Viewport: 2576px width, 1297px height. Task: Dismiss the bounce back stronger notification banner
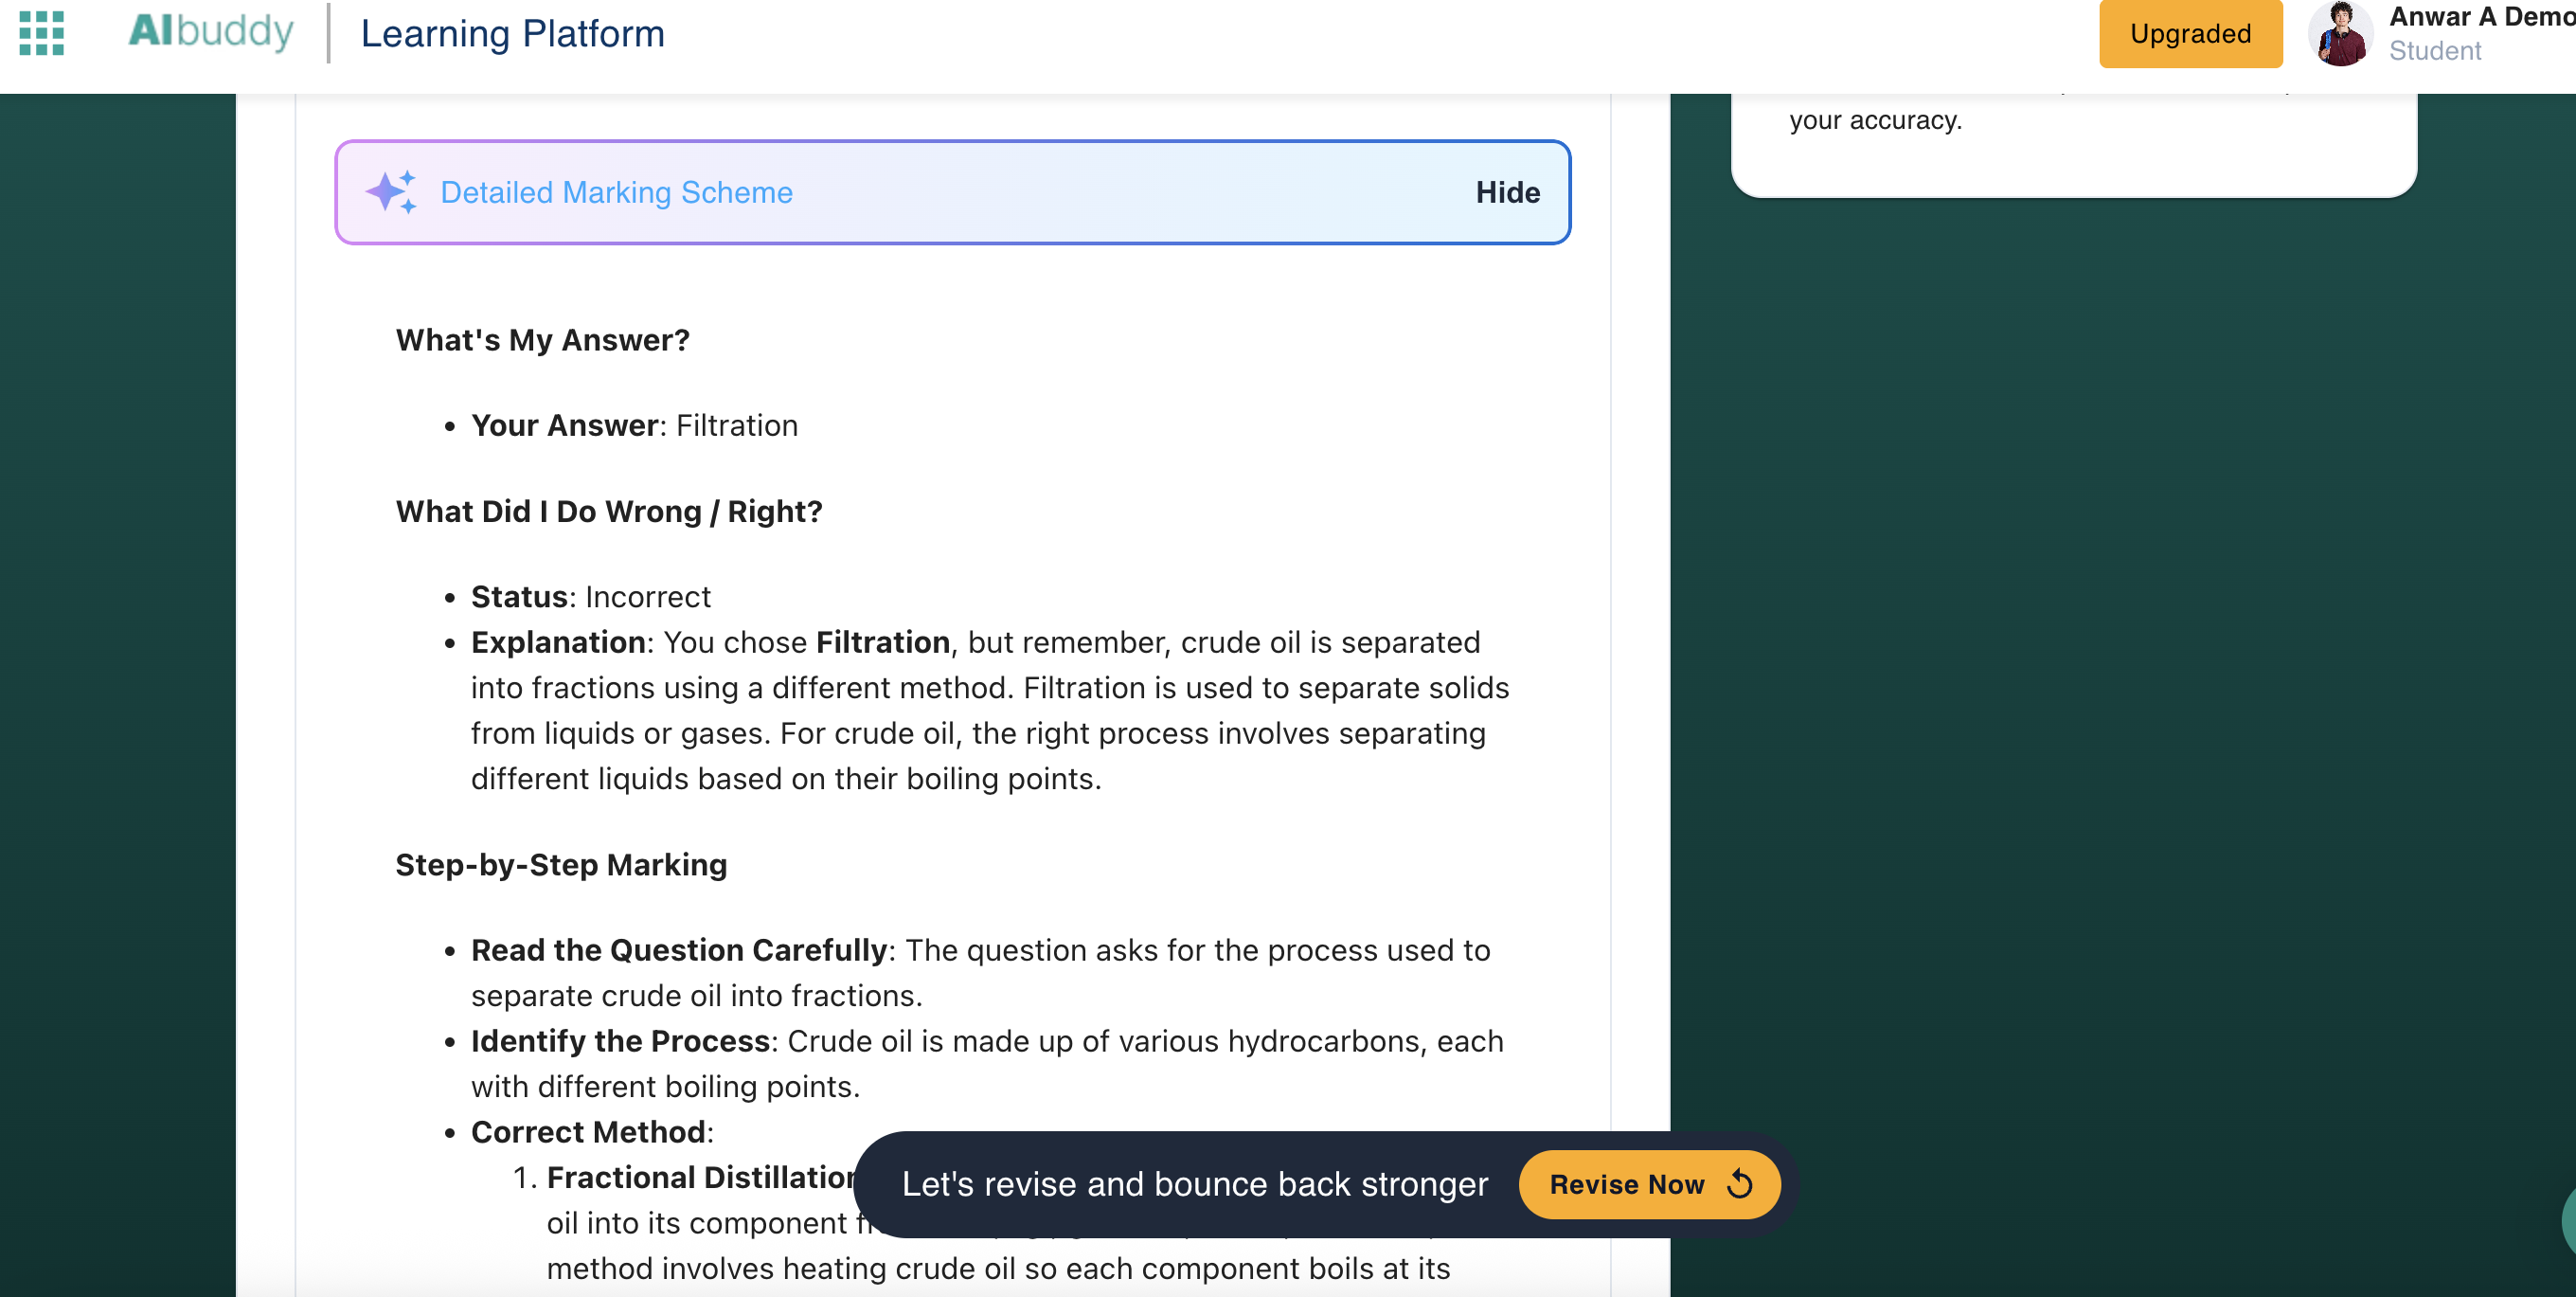pyautogui.click(x=1195, y=1184)
